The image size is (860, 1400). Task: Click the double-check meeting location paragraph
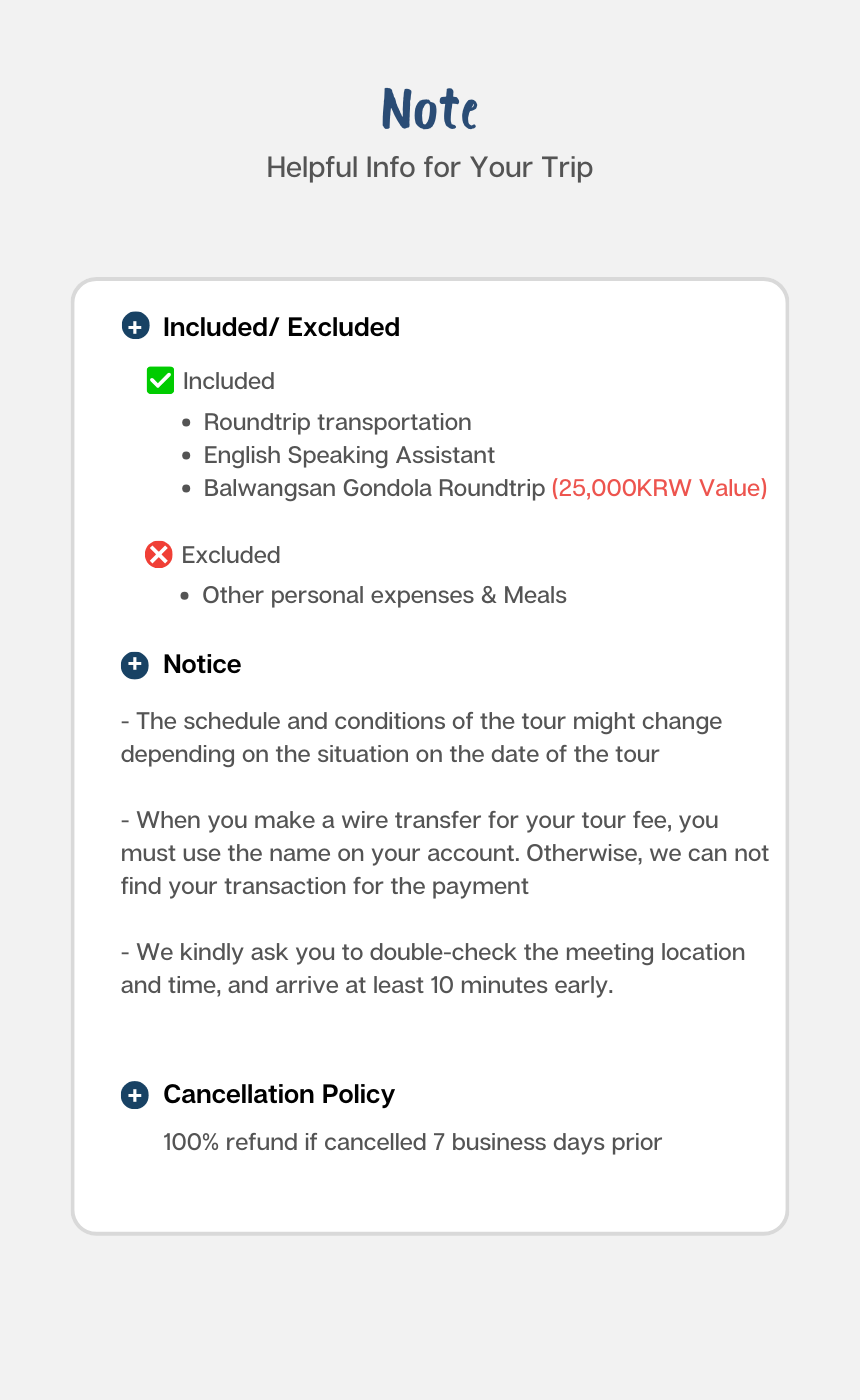pyautogui.click(x=432, y=968)
